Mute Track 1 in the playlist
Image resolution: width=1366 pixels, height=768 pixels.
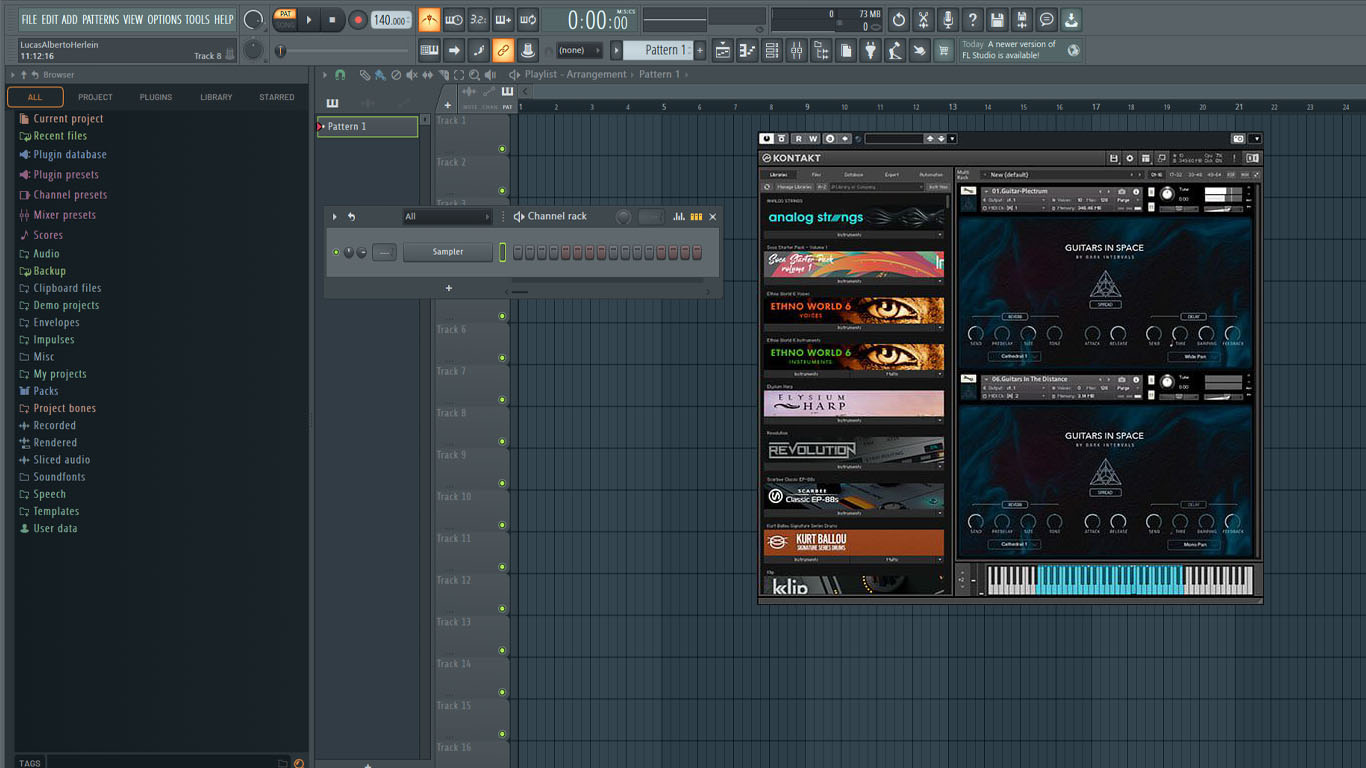(x=502, y=149)
